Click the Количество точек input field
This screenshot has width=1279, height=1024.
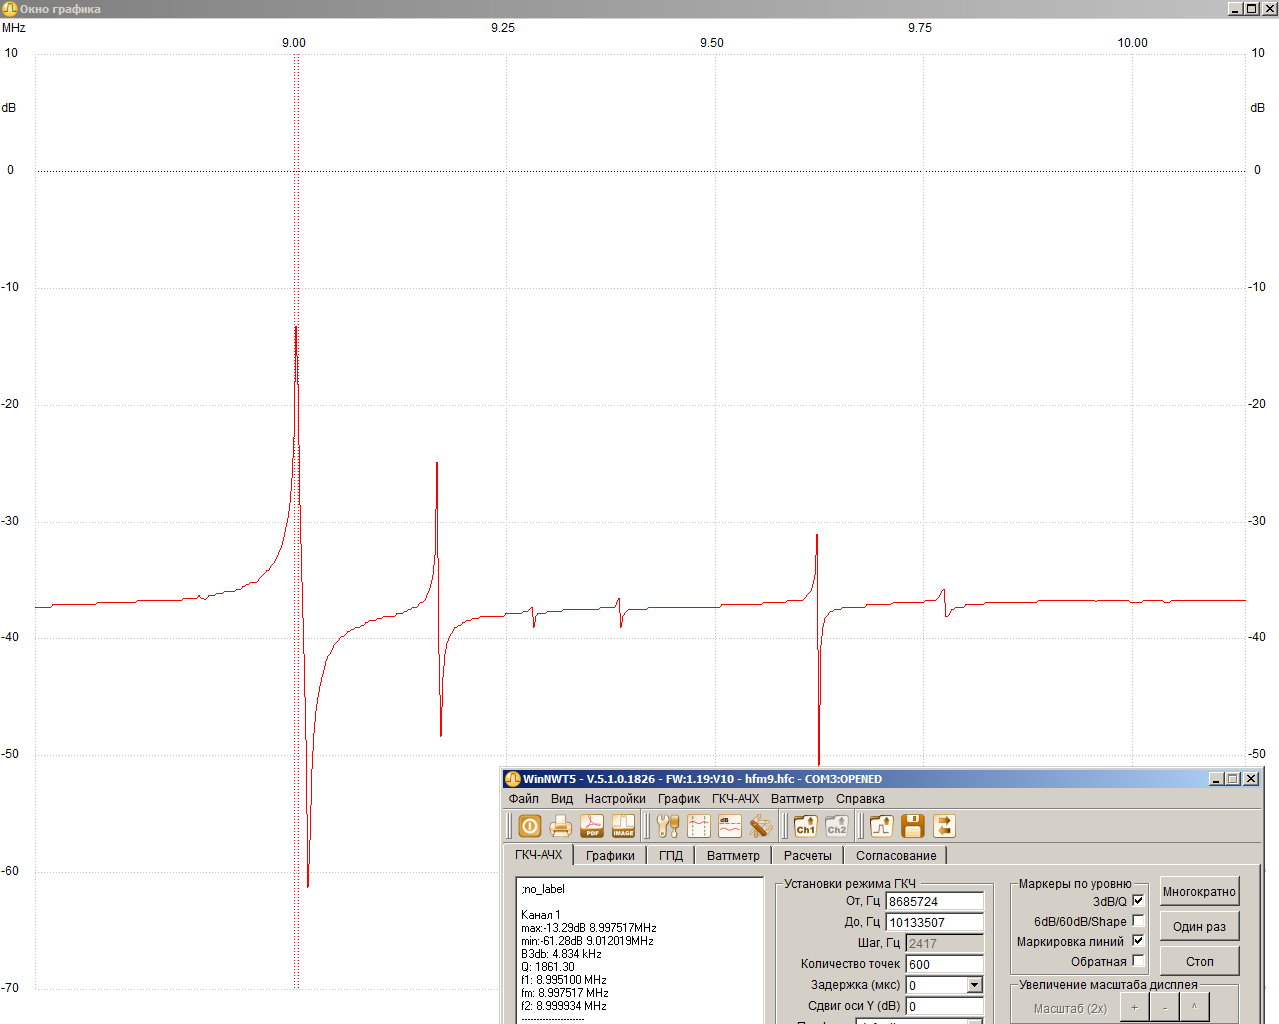[943, 965]
